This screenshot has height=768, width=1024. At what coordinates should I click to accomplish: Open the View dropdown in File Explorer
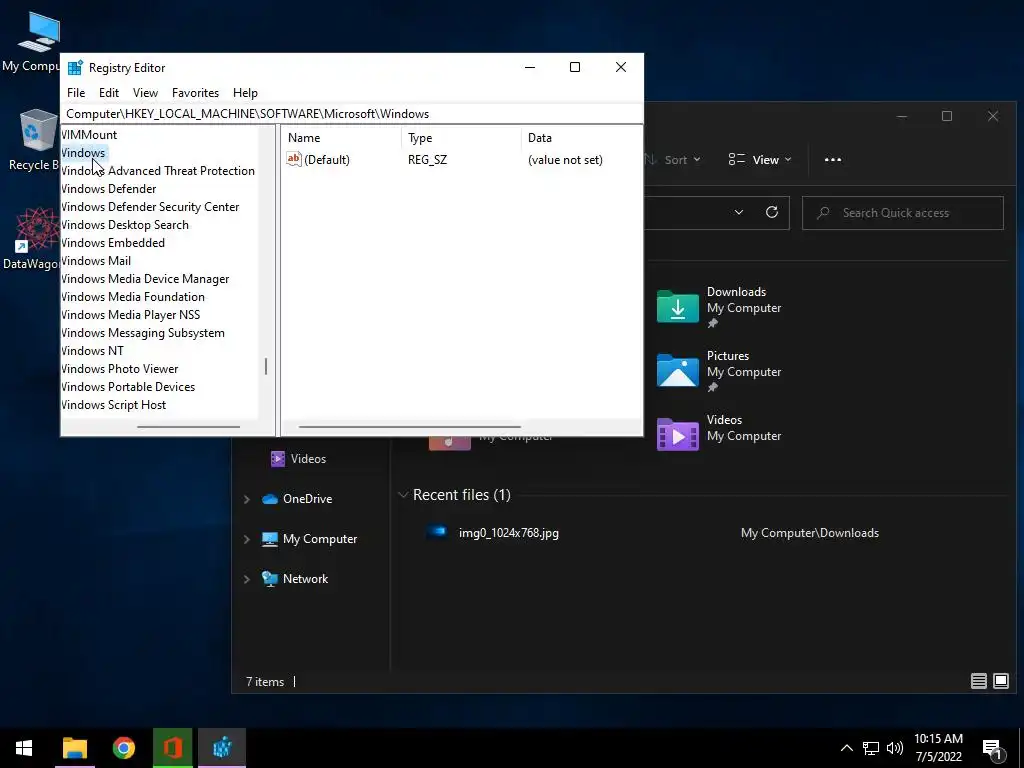point(760,160)
